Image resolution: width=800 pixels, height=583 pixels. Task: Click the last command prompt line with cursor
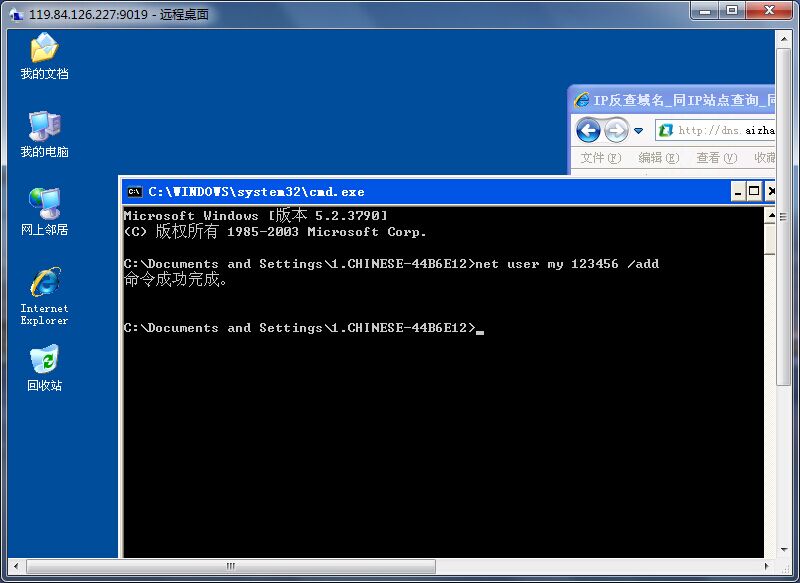pos(304,327)
